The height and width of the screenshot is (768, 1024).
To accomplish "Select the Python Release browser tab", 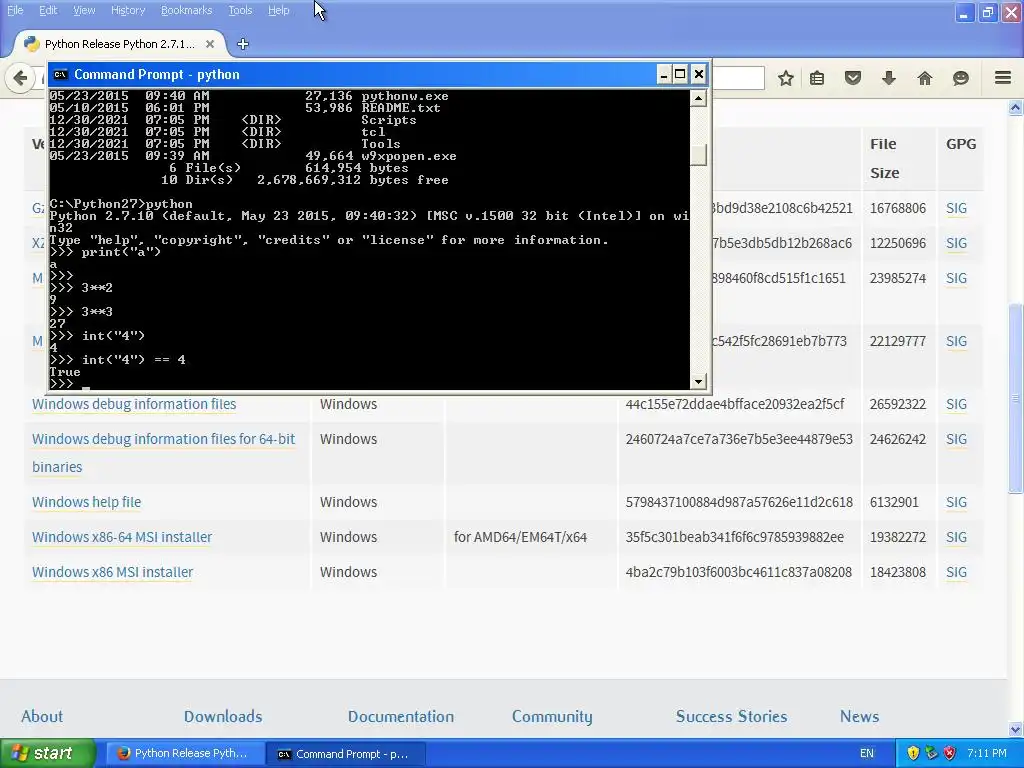I will click(x=120, y=44).
